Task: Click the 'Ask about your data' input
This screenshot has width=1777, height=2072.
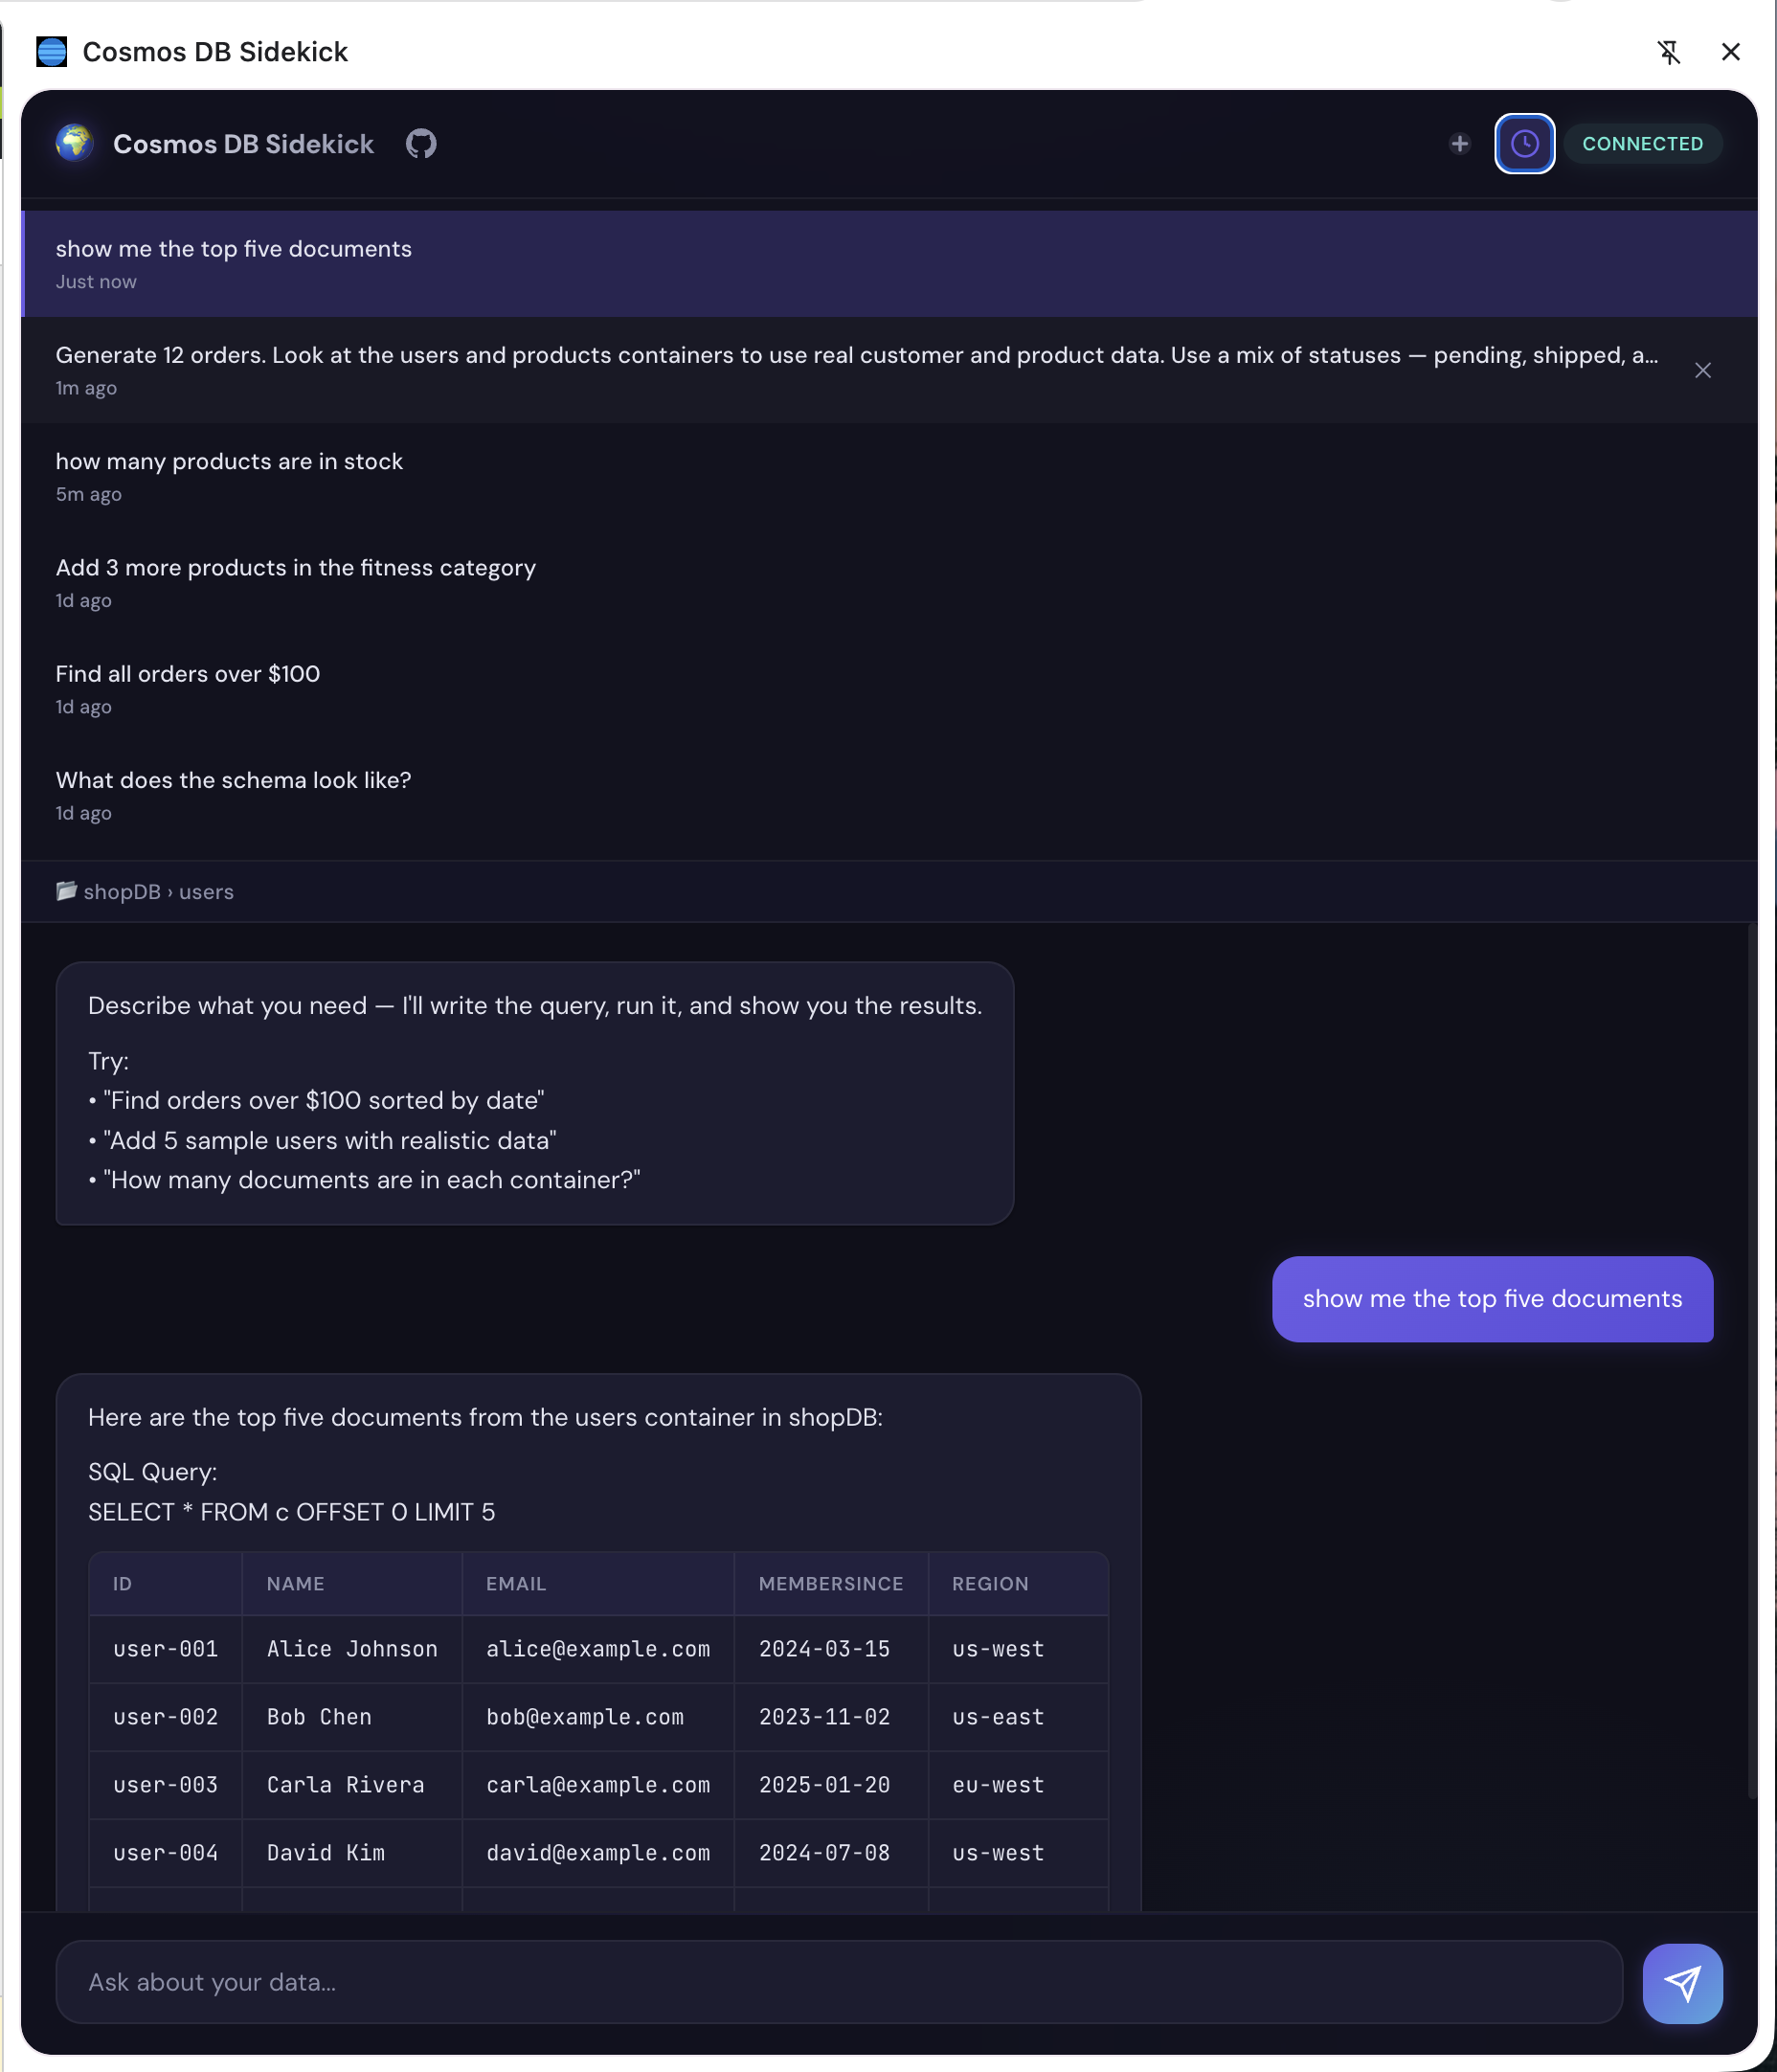Action: 838,1983
